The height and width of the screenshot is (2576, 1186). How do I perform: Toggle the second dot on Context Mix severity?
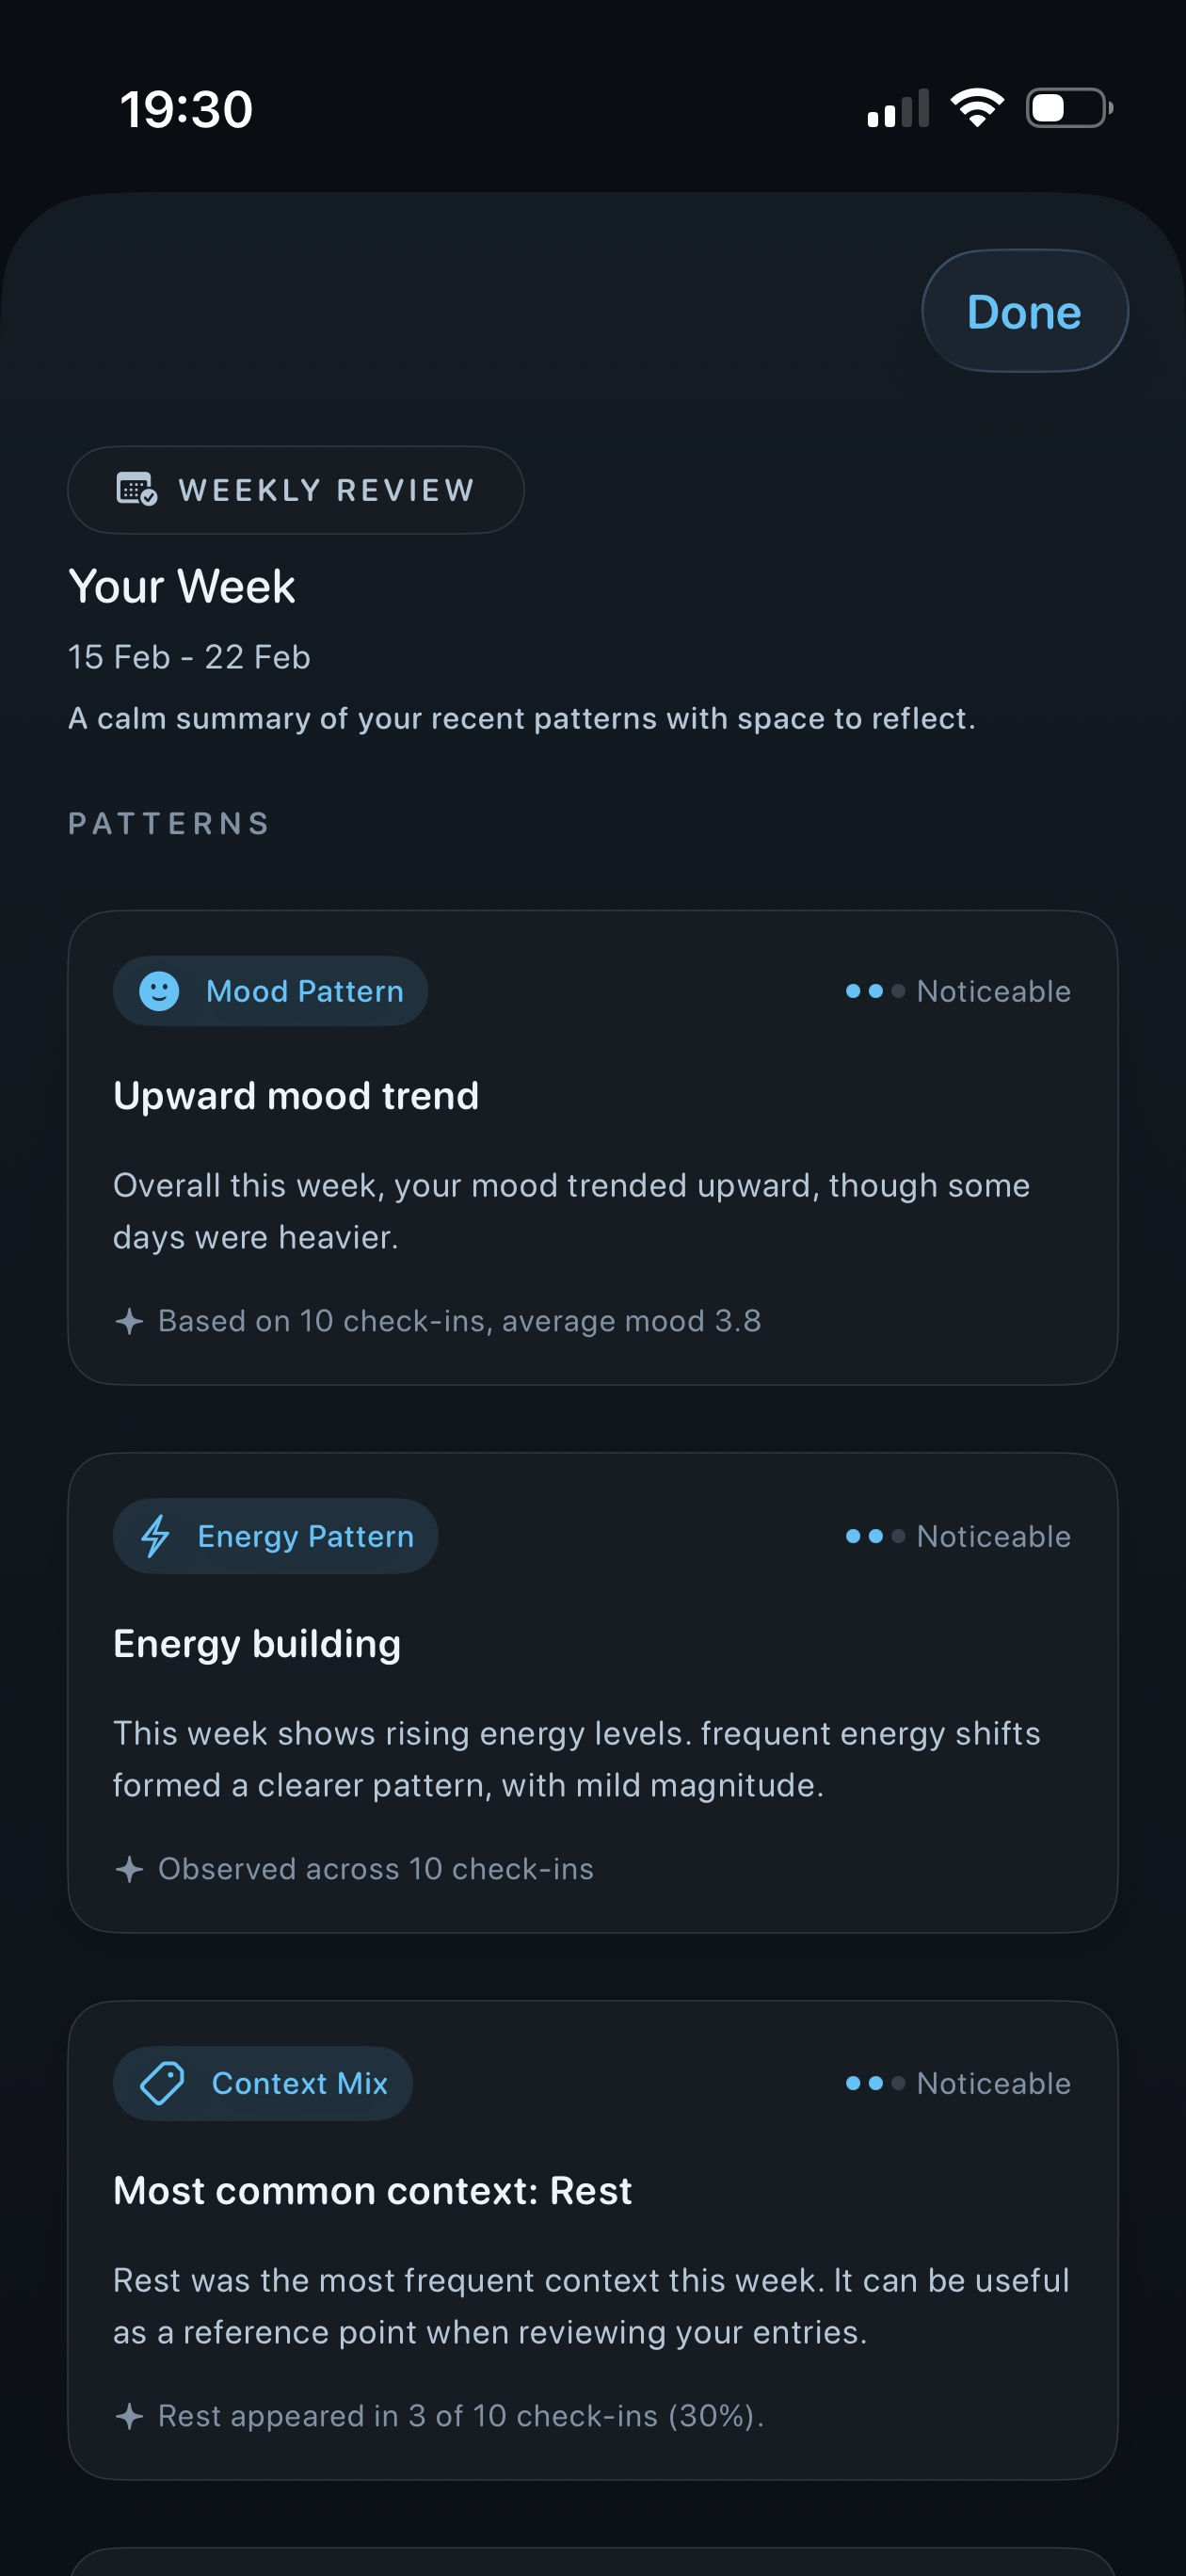(x=876, y=2083)
